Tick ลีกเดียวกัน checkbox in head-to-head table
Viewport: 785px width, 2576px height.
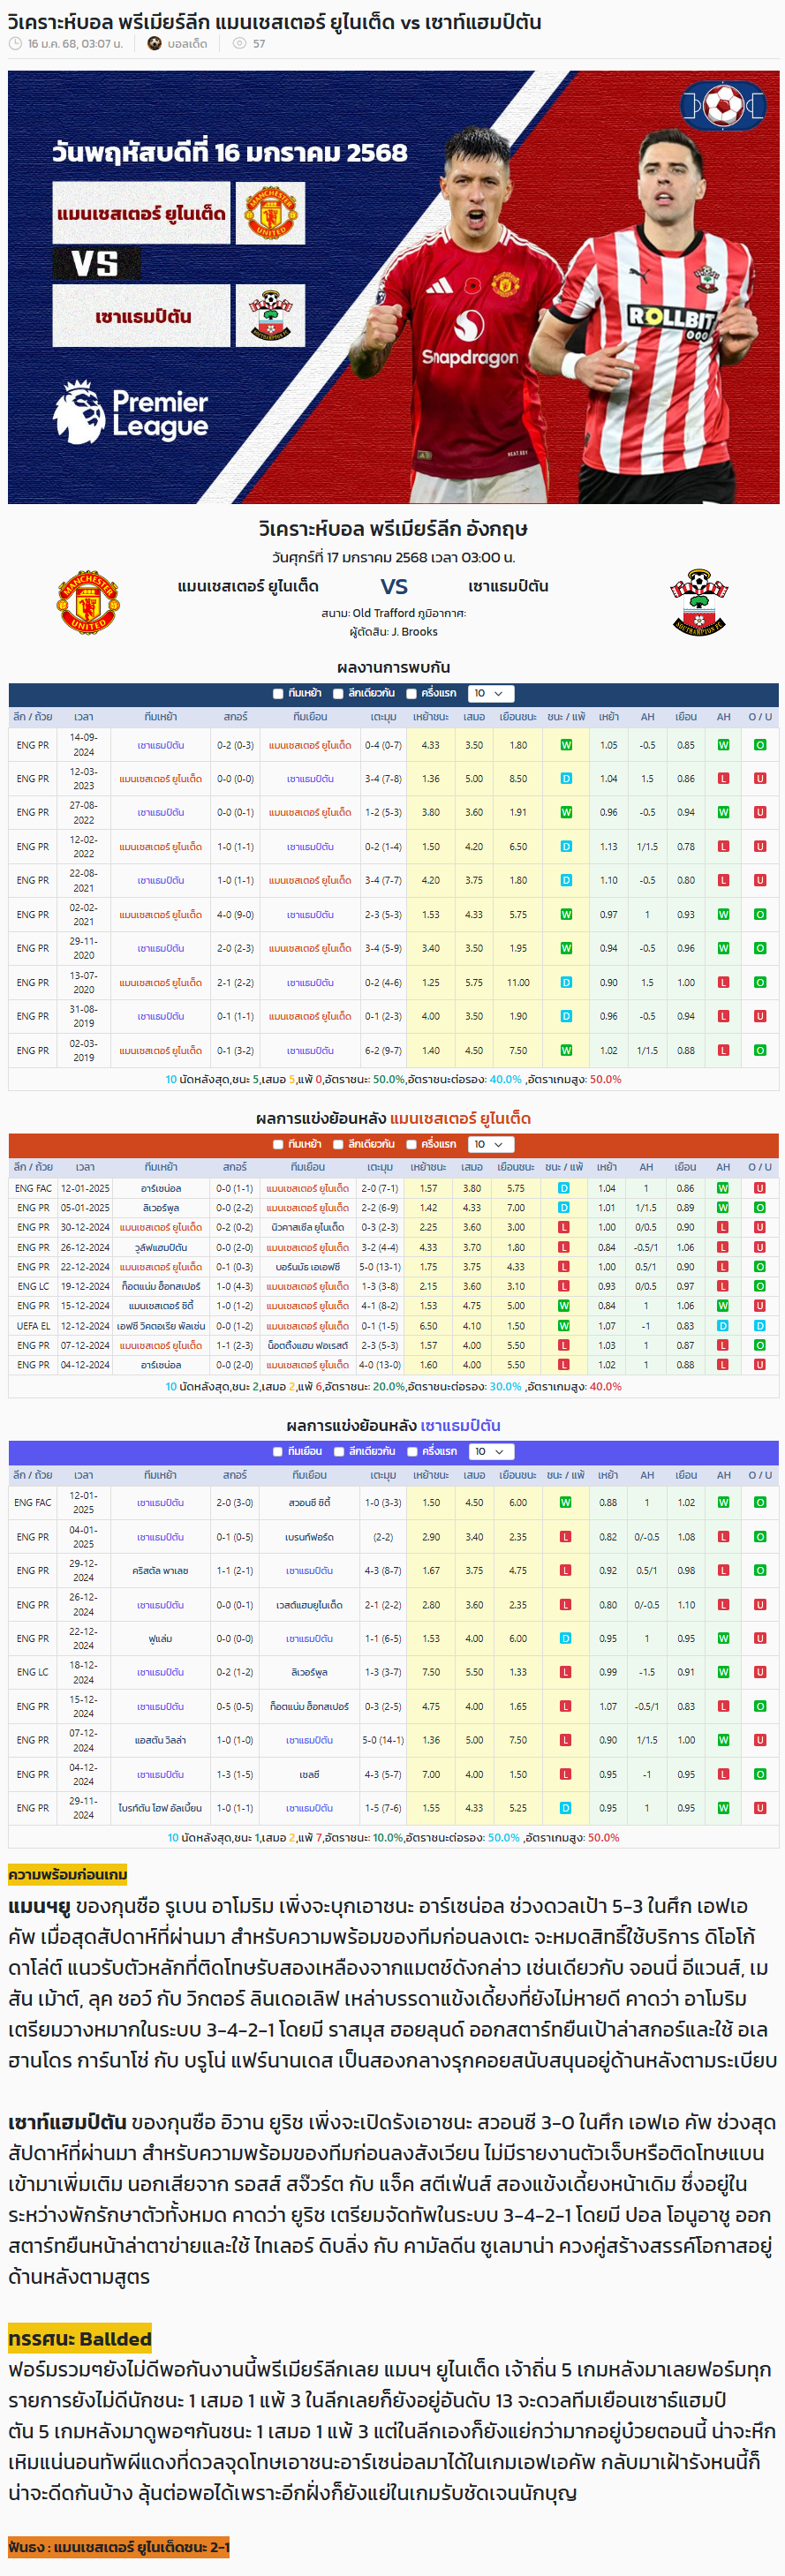tap(338, 694)
